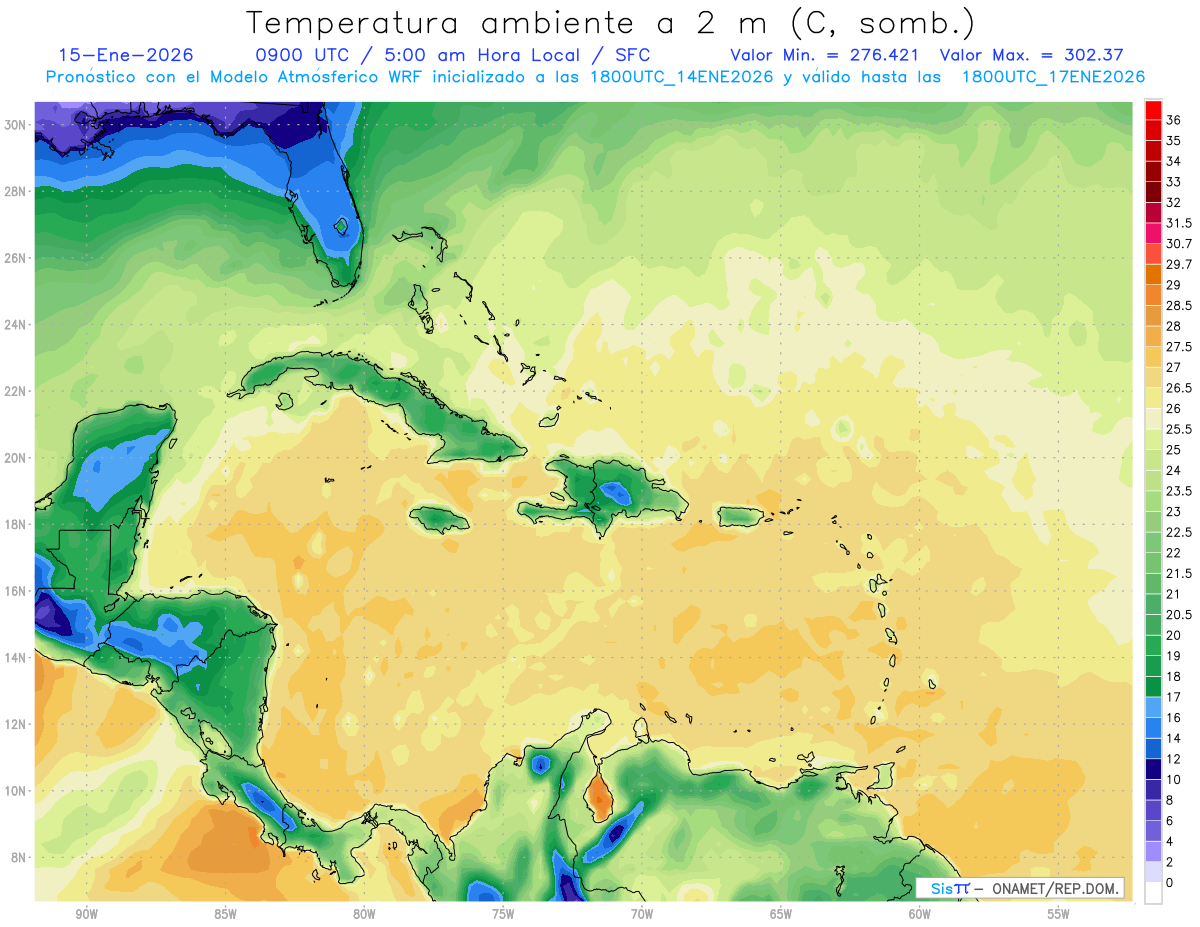Click the legend value '26.5'
Viewport: 1200px width, 927px height.
click(x=1179, y=388)
